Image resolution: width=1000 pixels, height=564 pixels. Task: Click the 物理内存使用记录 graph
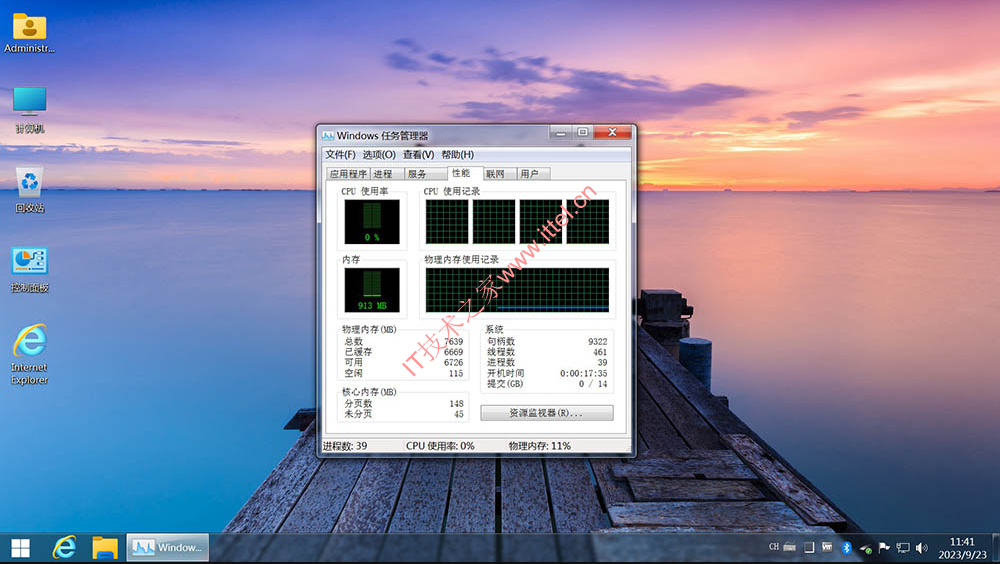(x=517, y=290)
